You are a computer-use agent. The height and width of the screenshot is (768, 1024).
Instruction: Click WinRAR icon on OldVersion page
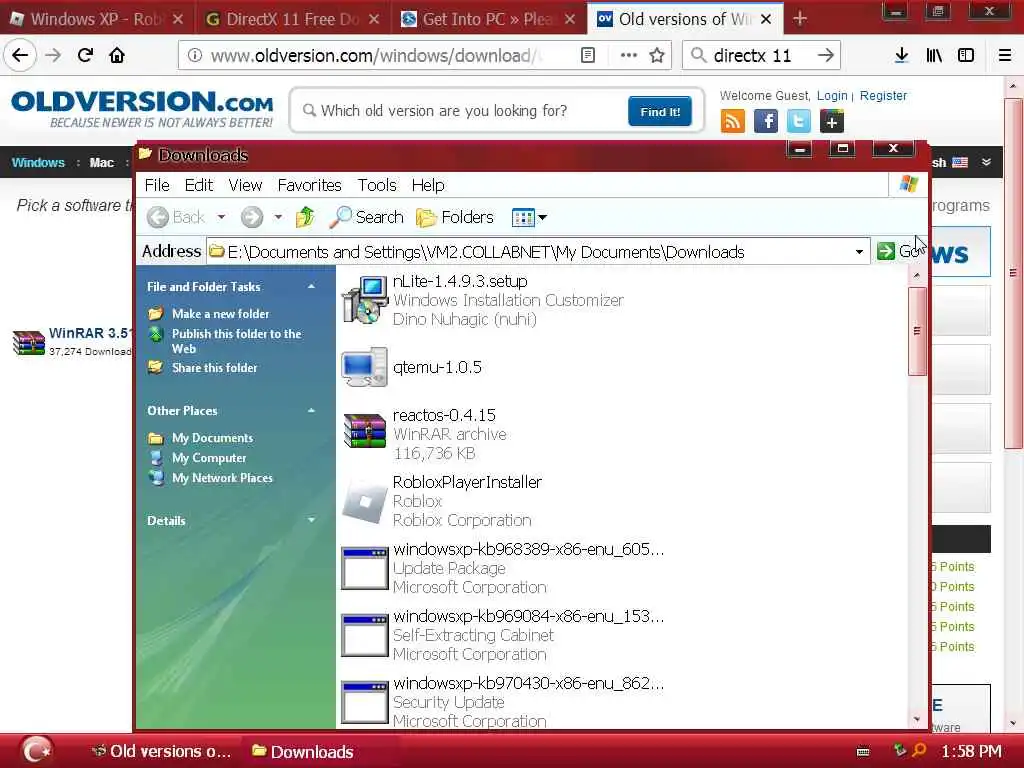[x=29, y=342]
